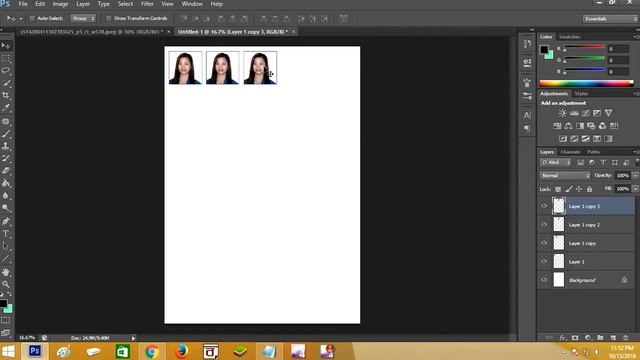Open the Filter menu
The image size is (640, 360).
[147, 4]
